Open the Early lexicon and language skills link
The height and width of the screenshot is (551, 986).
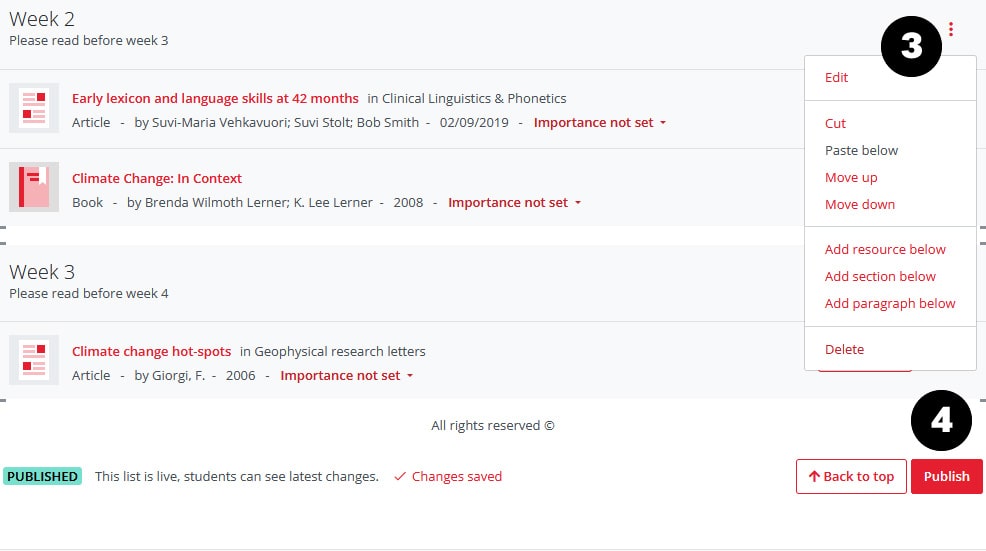(215, 99)
